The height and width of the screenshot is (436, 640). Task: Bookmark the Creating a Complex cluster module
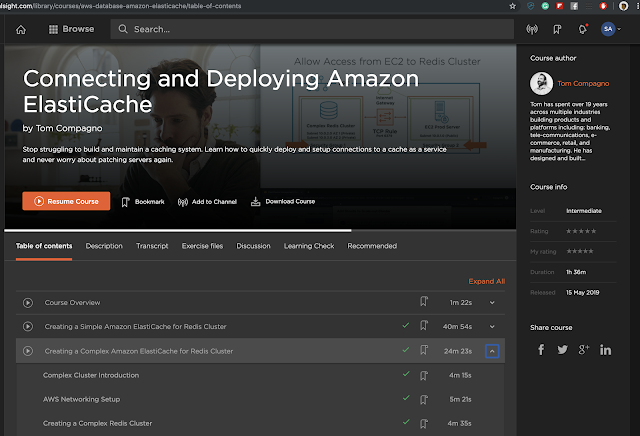pos(424,350)
